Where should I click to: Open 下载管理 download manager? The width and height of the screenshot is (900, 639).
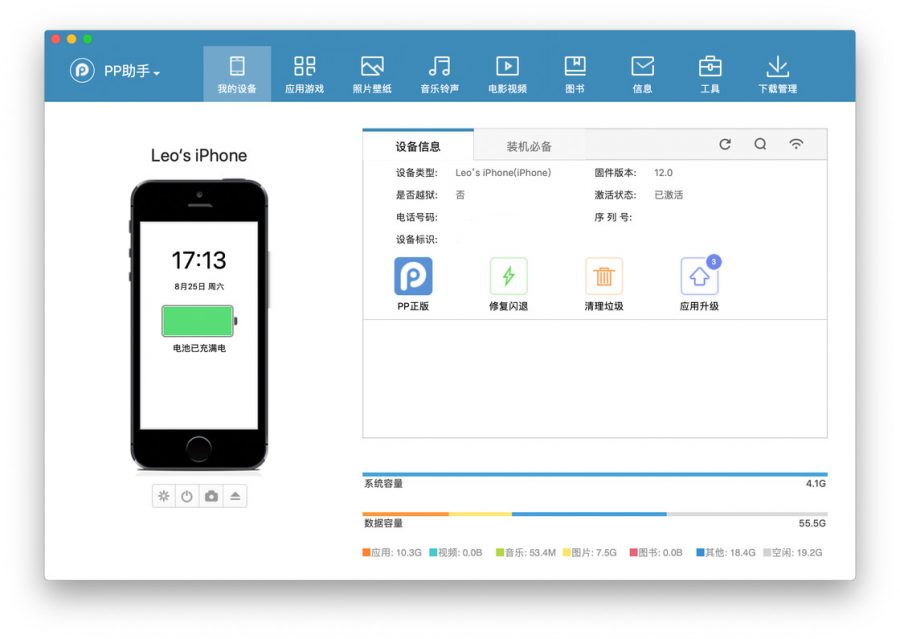pos(778,74)
